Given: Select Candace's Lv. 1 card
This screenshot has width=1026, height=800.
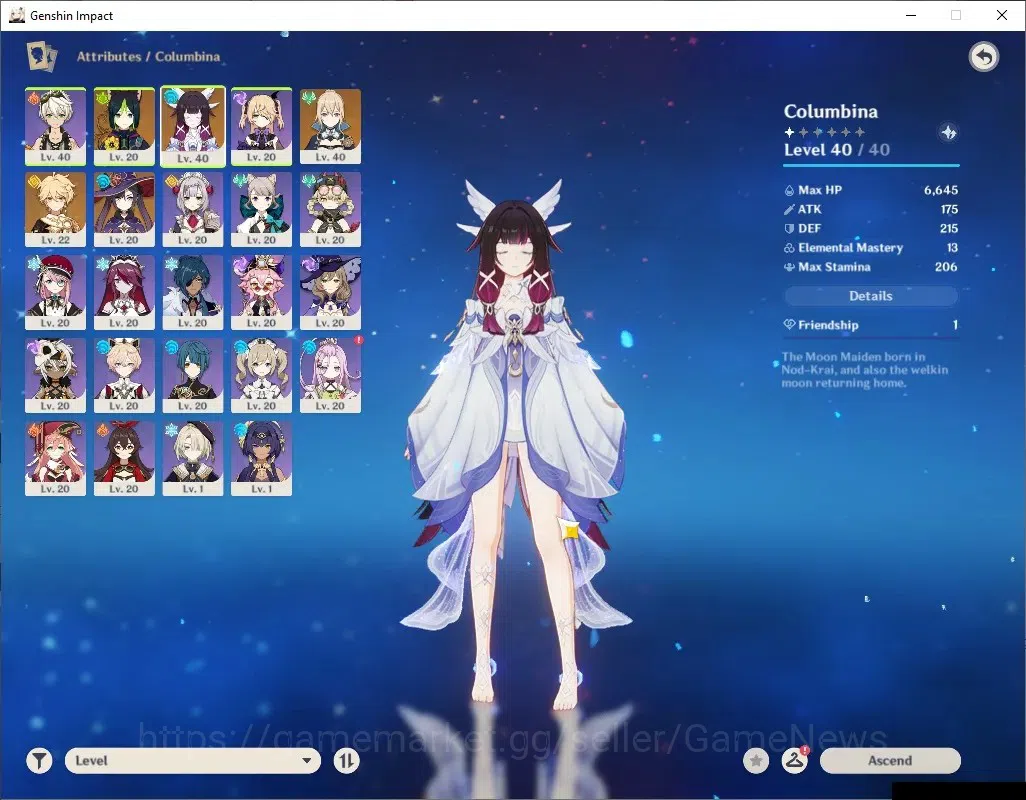Looking at the screenshot, I should pyautogui.click(x=262, y=459).
